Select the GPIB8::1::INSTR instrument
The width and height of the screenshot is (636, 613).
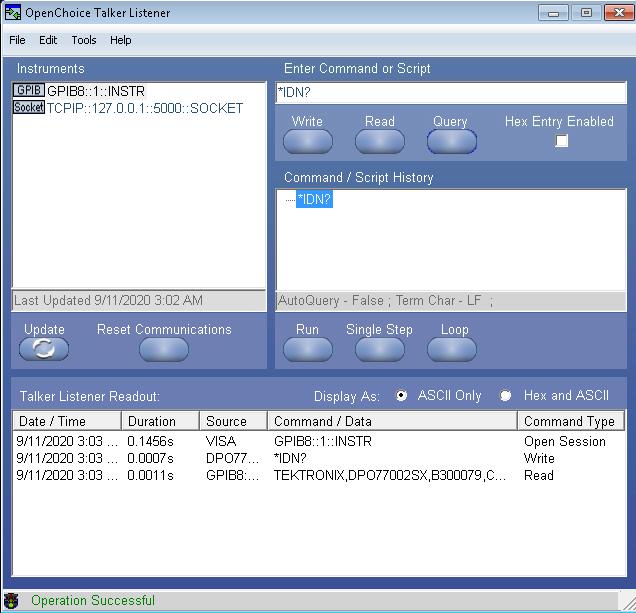point(95,91)
